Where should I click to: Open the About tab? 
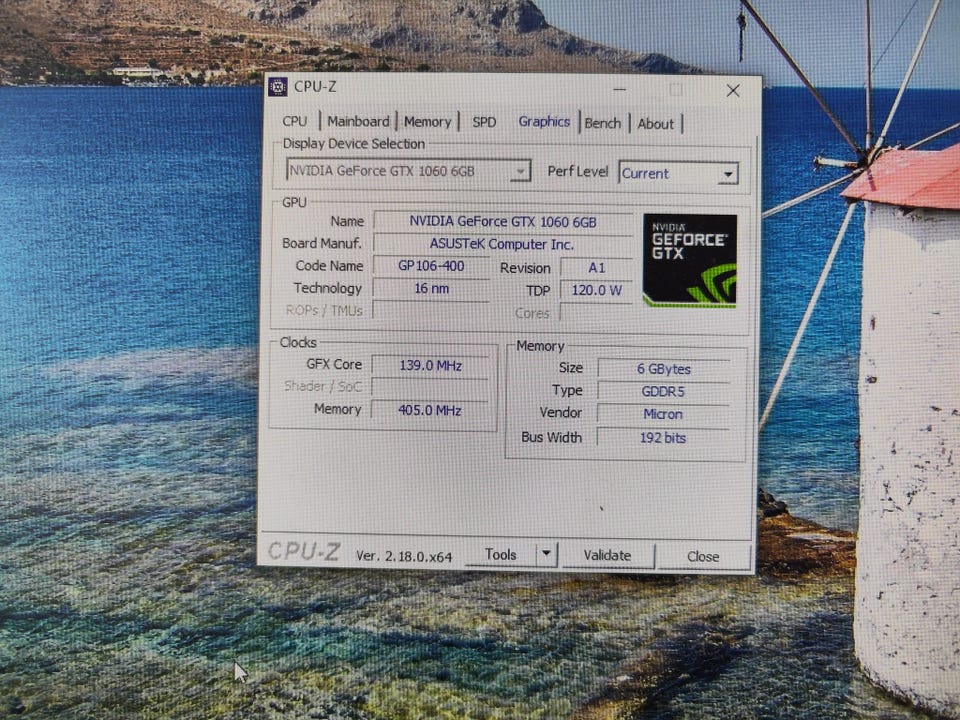click(655, 124)
